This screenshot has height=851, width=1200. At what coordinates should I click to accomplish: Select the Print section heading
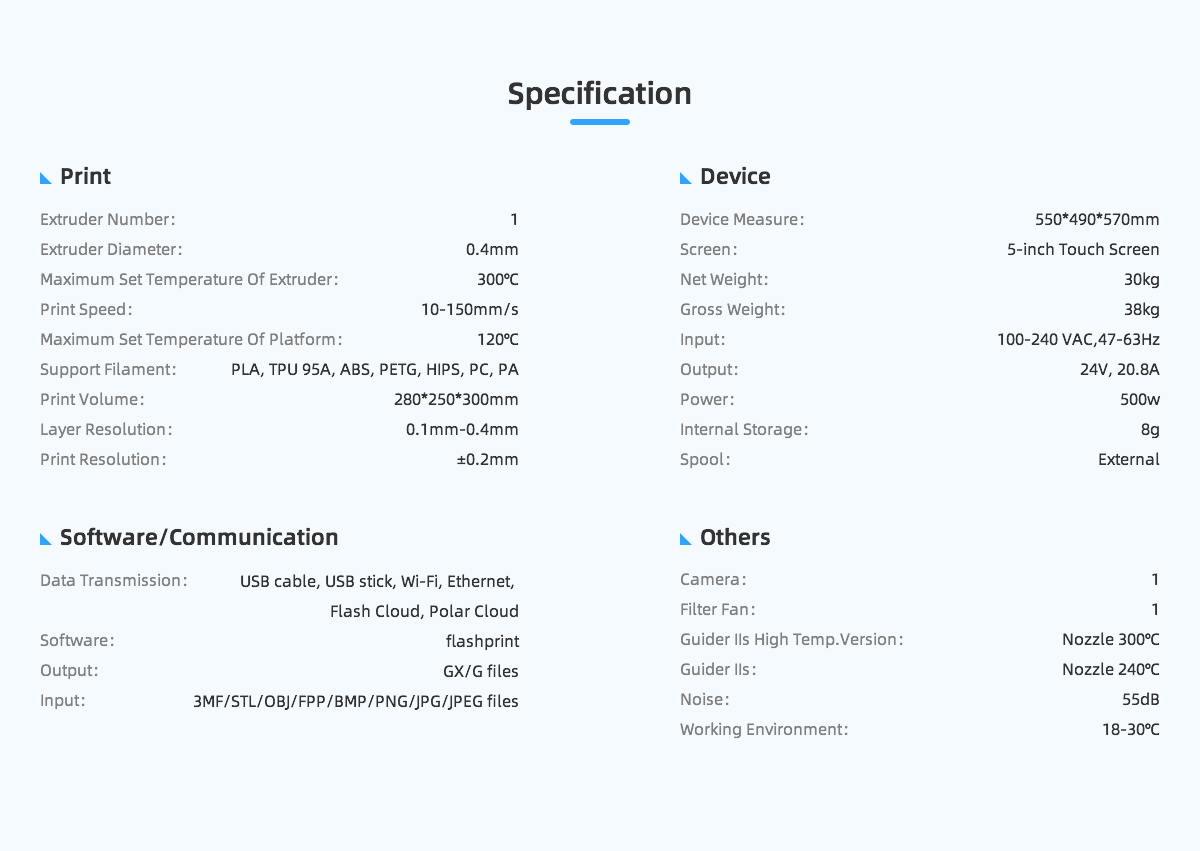[85, 177]
